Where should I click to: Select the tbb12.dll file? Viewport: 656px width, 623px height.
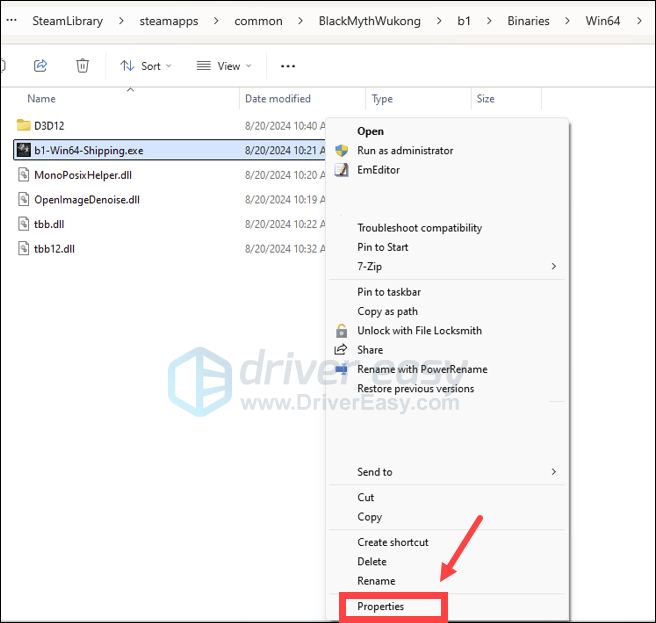(54, 248)
